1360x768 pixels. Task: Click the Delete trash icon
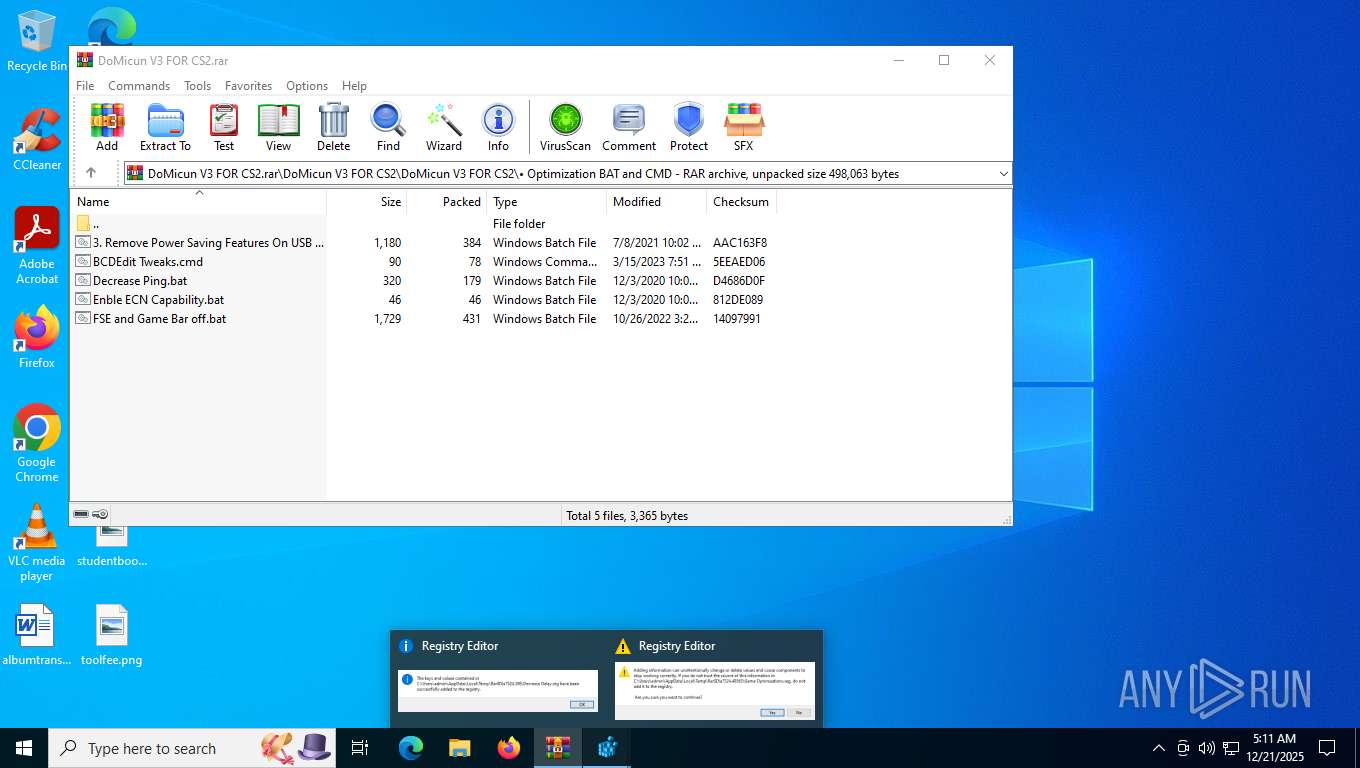click(x=333, y=127)
